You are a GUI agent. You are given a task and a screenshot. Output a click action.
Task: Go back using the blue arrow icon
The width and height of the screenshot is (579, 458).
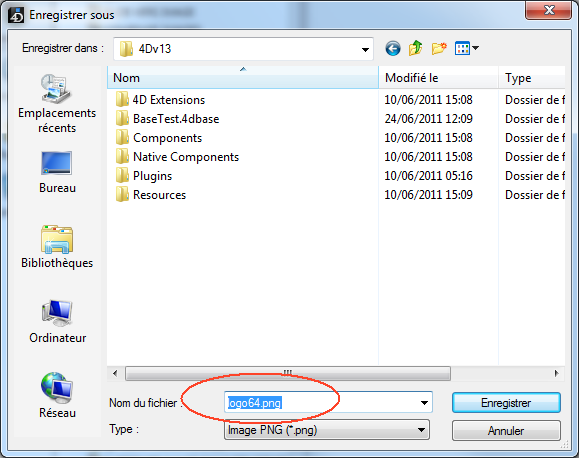(393, 48)
